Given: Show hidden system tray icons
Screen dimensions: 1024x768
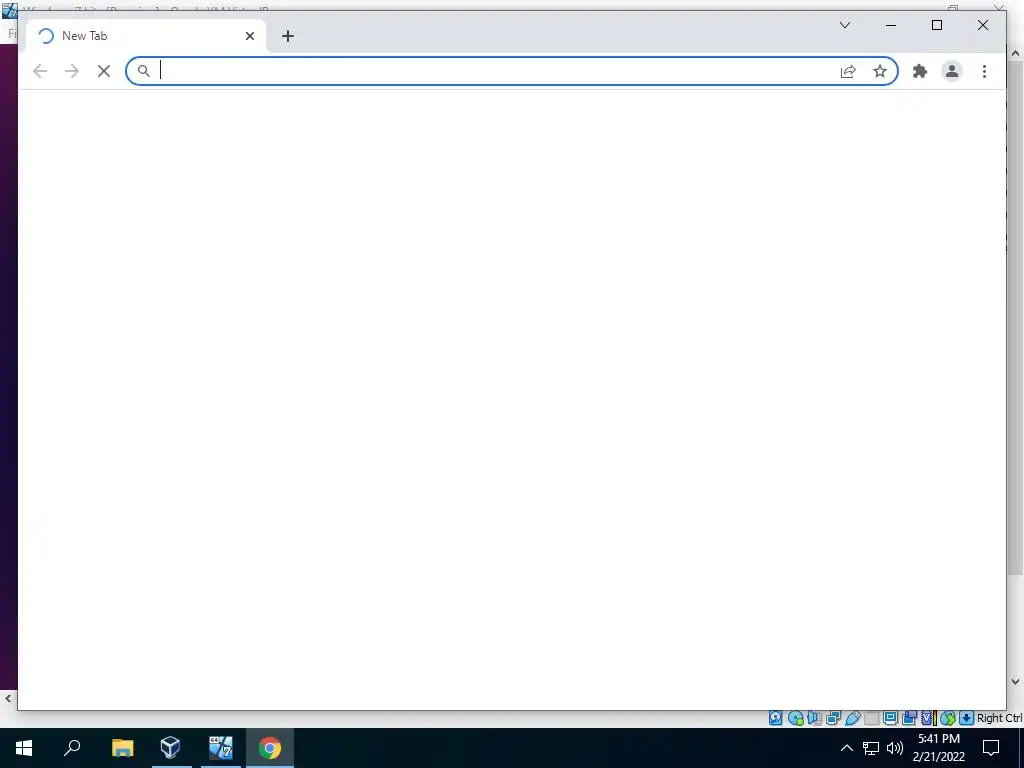Looking at the screenshot, I should (846, 748).
